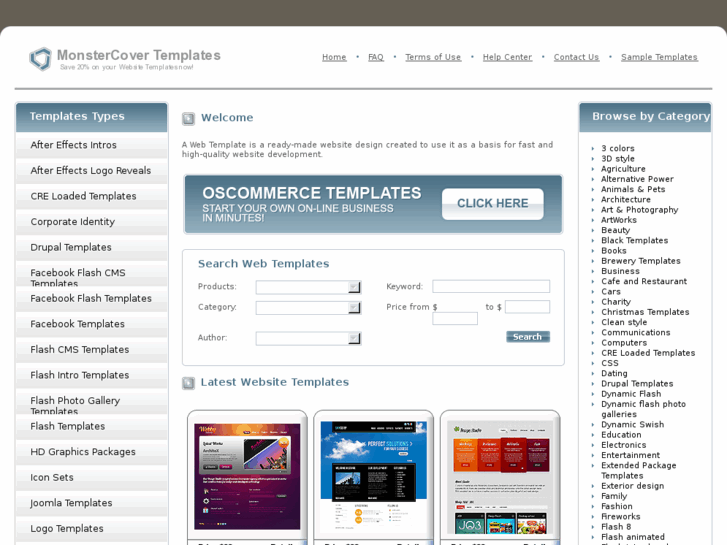The height and width of the screenshot is (545, 727).
Task: Click the MonsterCover shield logo icon
Action: (40, 59)
